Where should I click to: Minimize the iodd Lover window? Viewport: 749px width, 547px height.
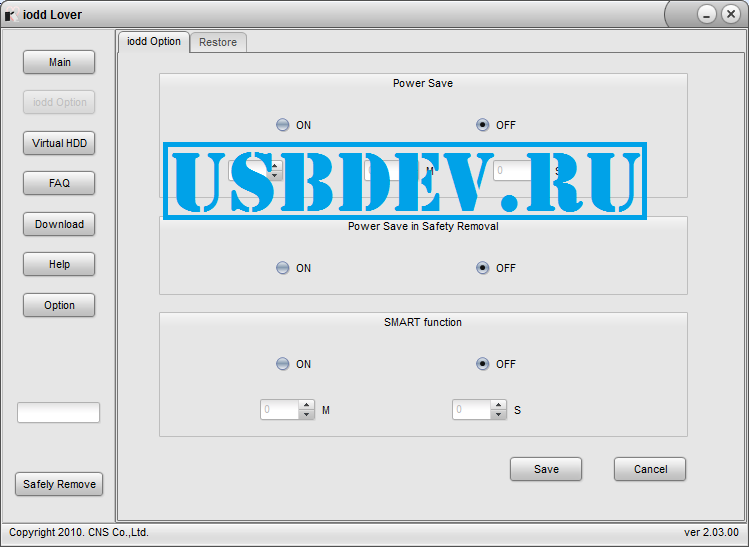pos(706,14)
